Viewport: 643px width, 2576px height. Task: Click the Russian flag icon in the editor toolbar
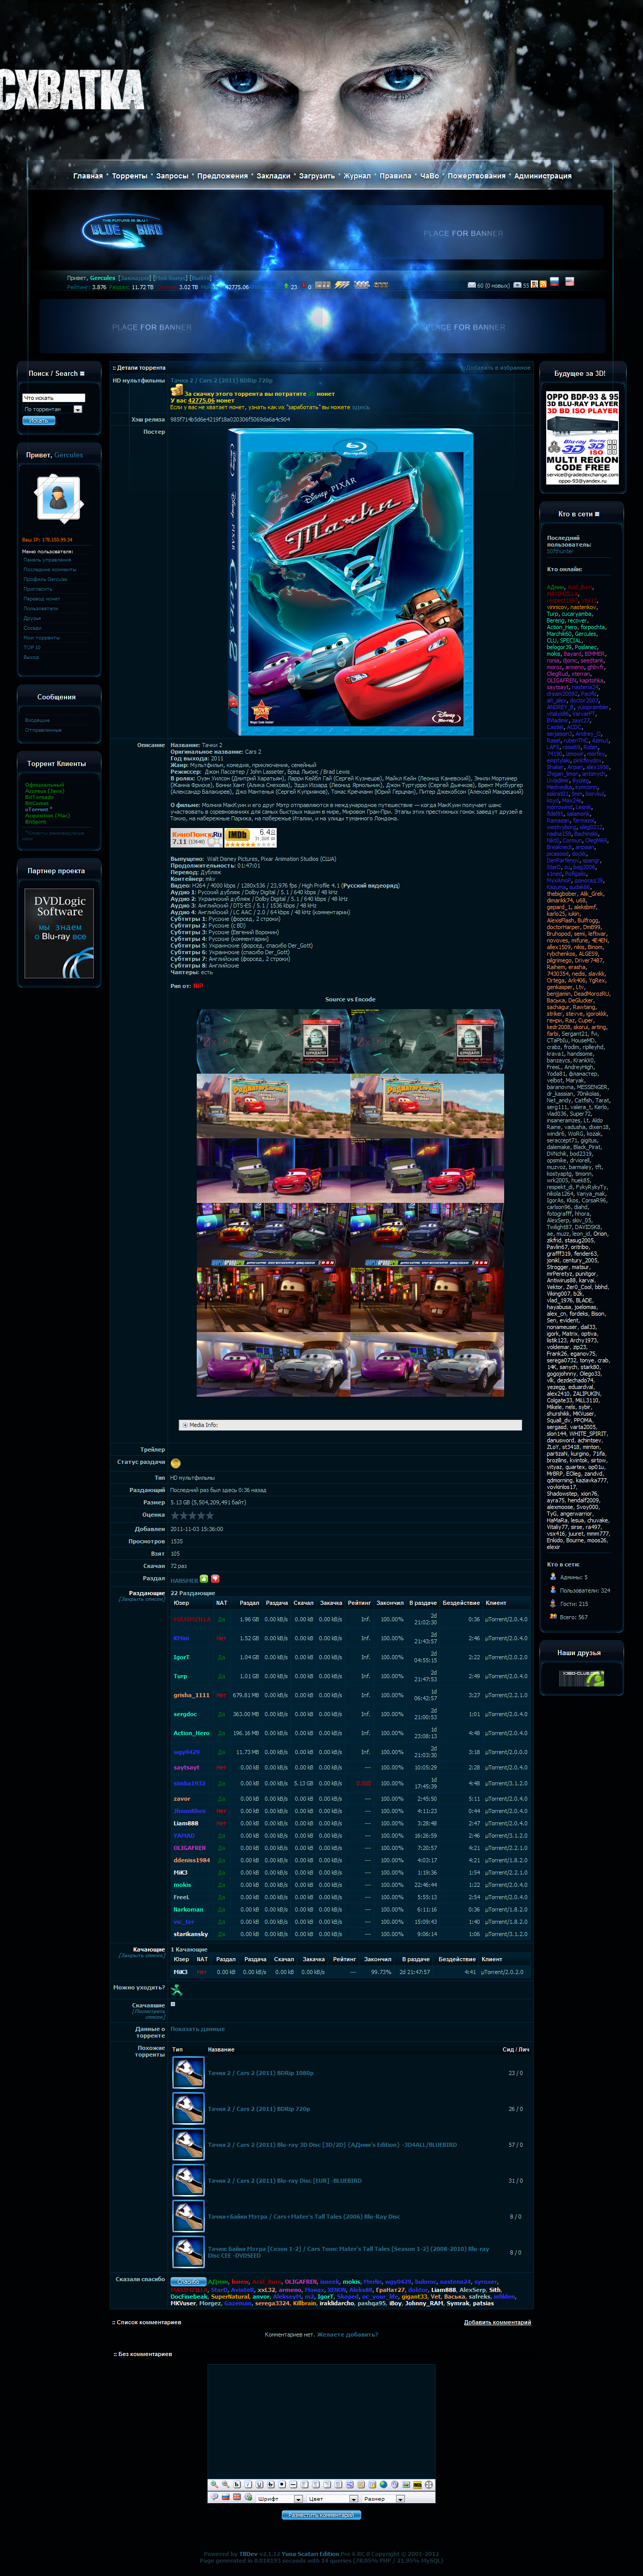click(x=225, y=2497)
